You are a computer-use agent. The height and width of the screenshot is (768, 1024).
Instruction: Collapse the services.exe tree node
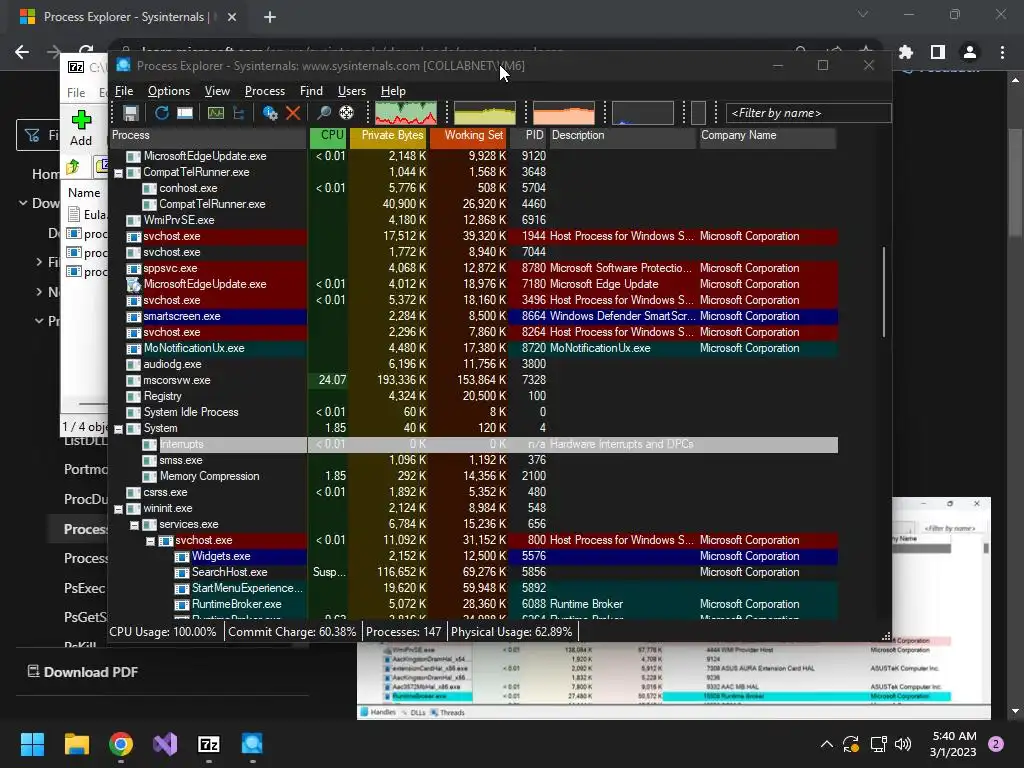(x=135, y=526)
